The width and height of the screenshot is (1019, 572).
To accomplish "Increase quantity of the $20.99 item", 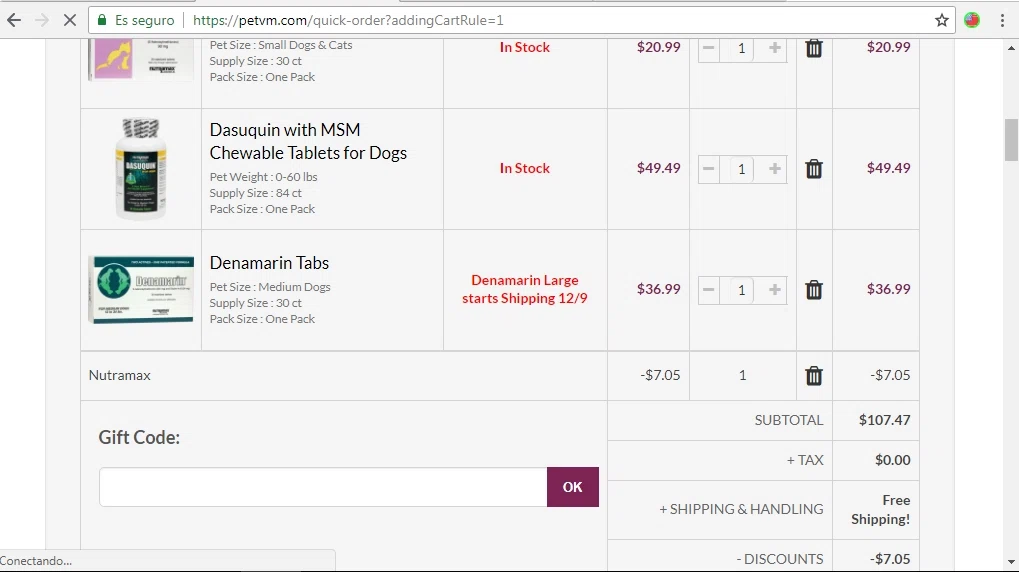I will [x=775, y=48].
